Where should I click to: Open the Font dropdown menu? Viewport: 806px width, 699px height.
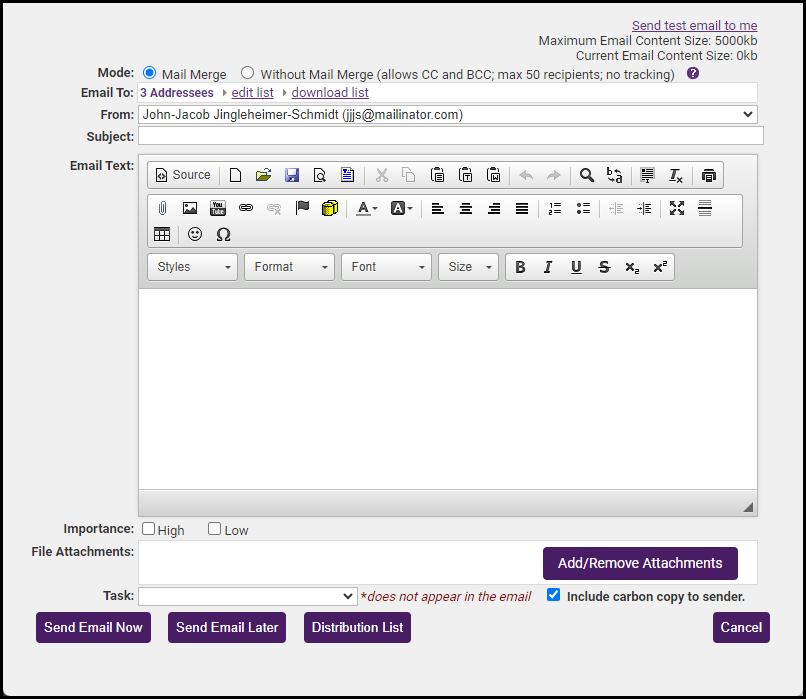[387, 267]
